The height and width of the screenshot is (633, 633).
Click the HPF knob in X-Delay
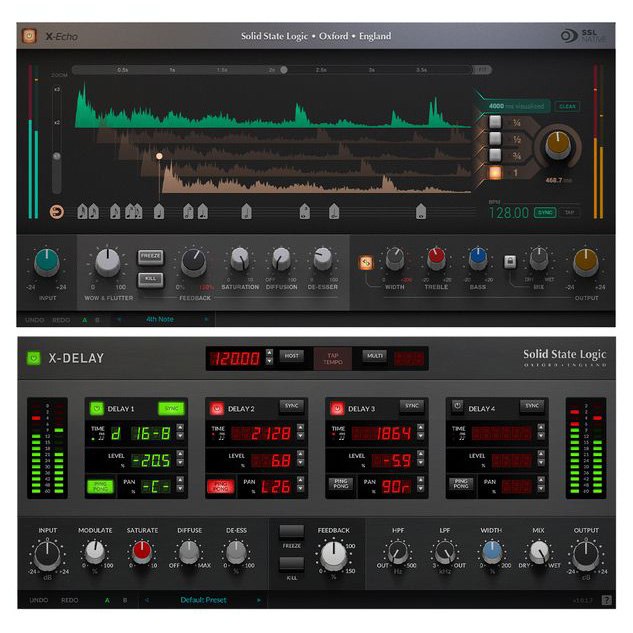click(398, 552)
